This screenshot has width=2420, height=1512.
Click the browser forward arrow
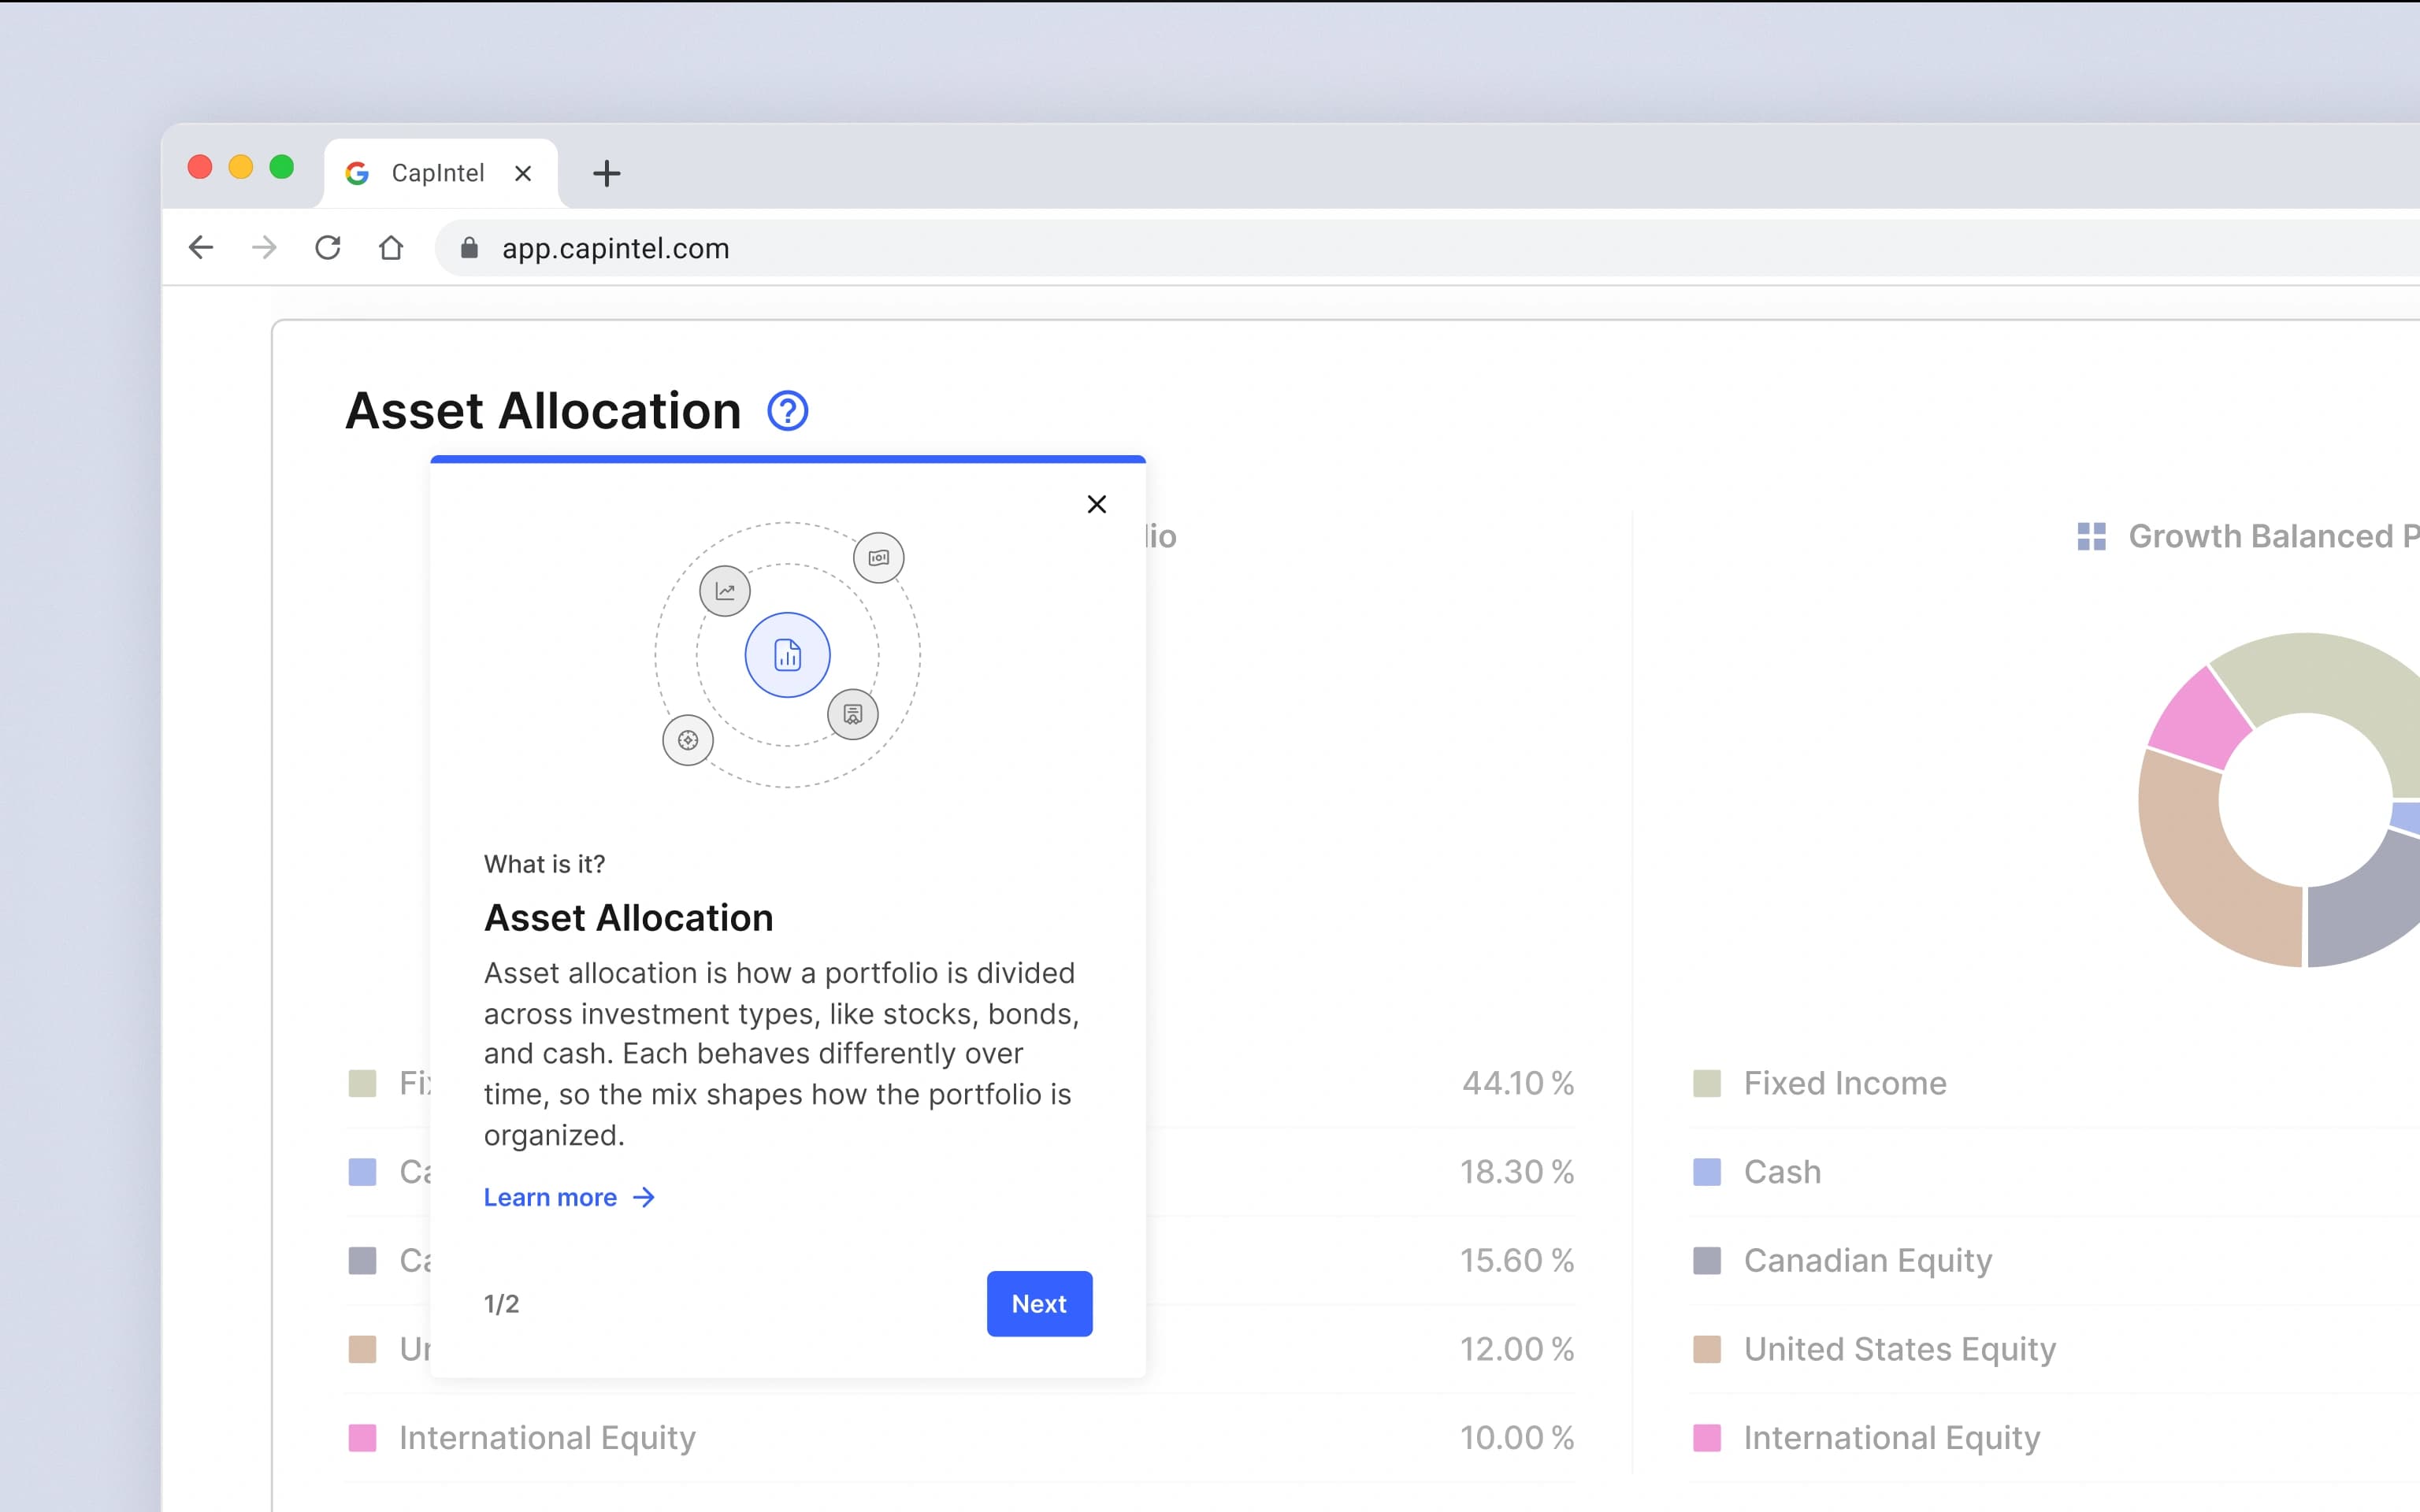tap(264, 247)
